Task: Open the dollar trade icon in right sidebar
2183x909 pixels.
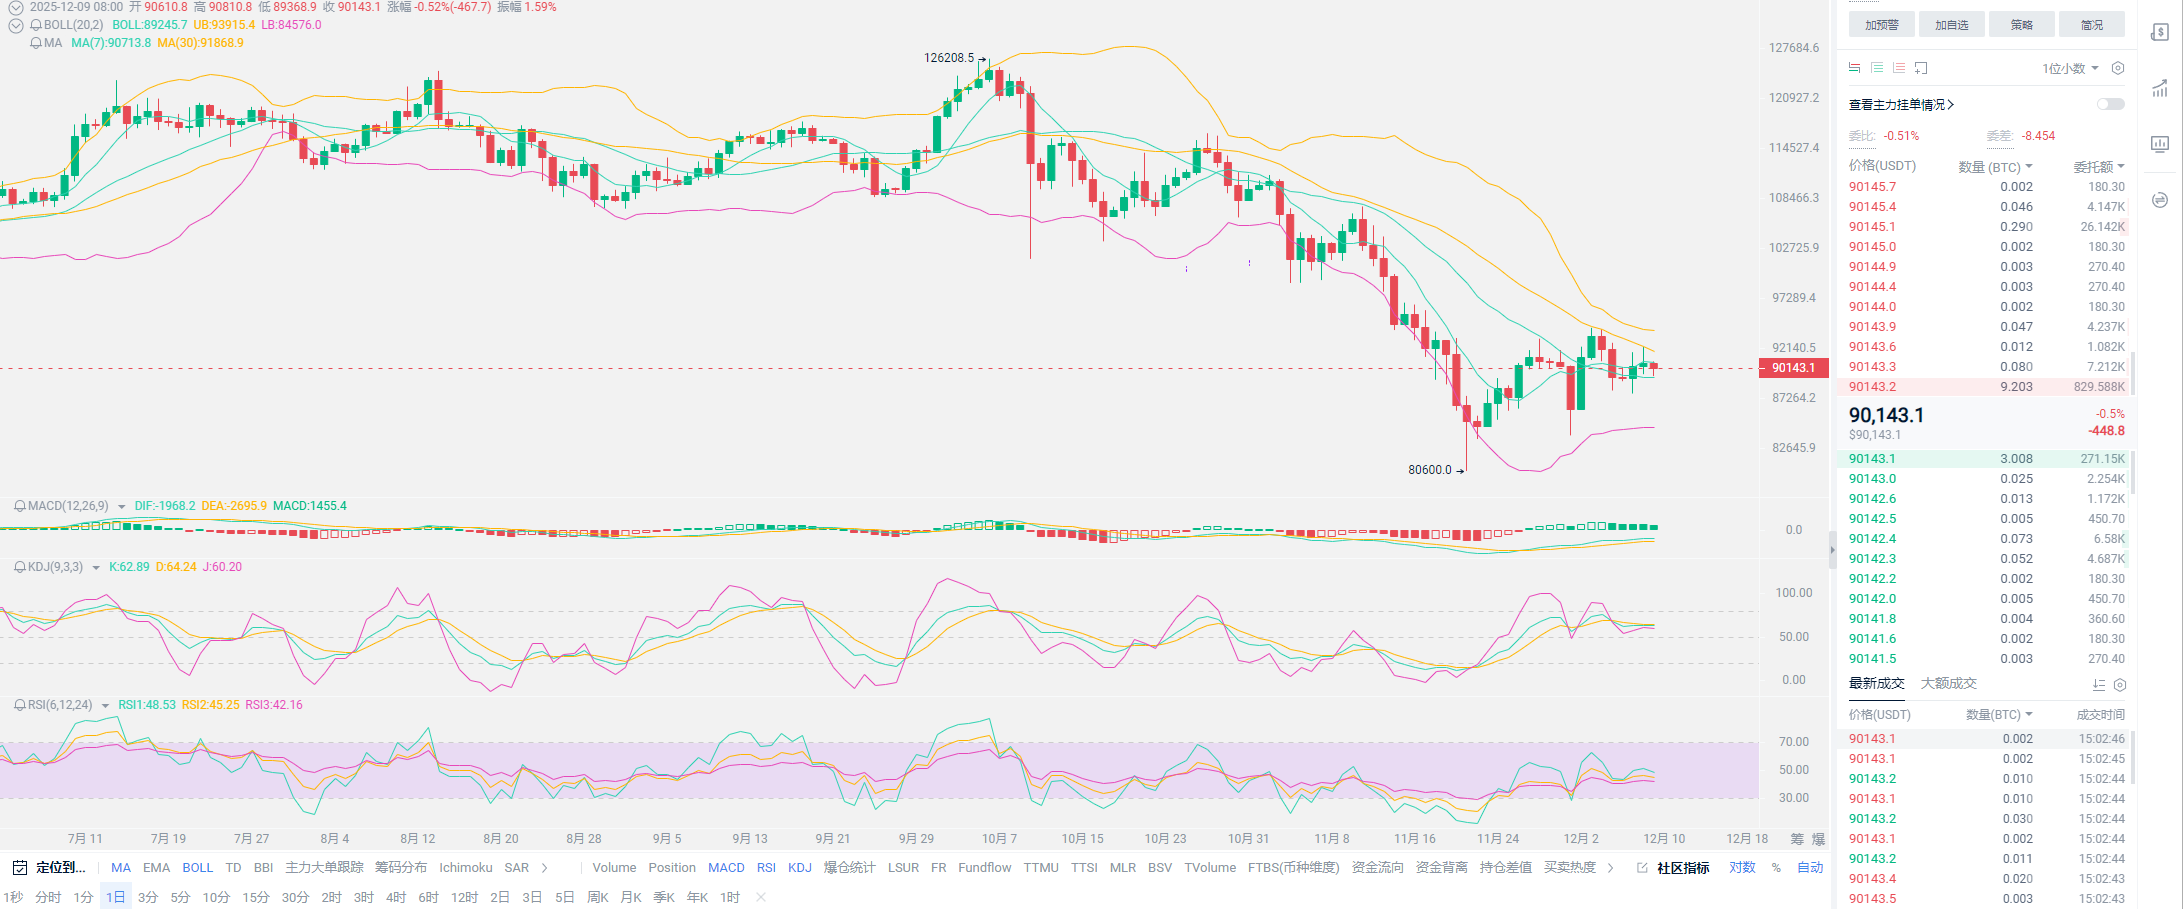Action: pos(2160,33)
